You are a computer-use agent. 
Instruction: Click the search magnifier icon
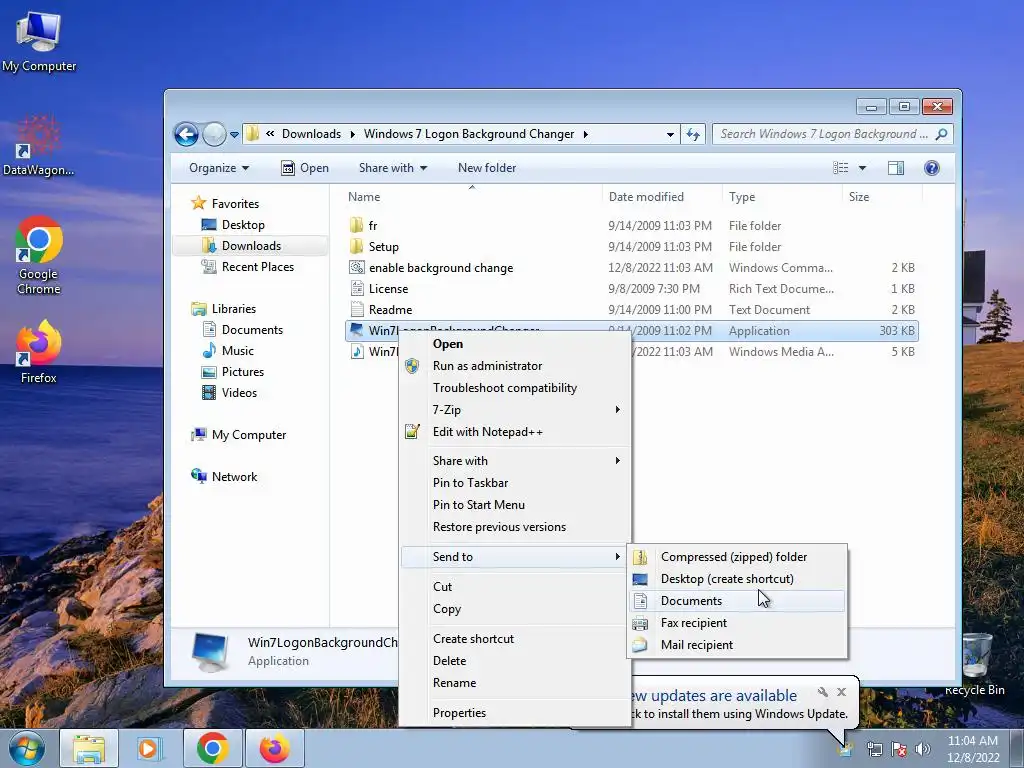tap(941, 134)
